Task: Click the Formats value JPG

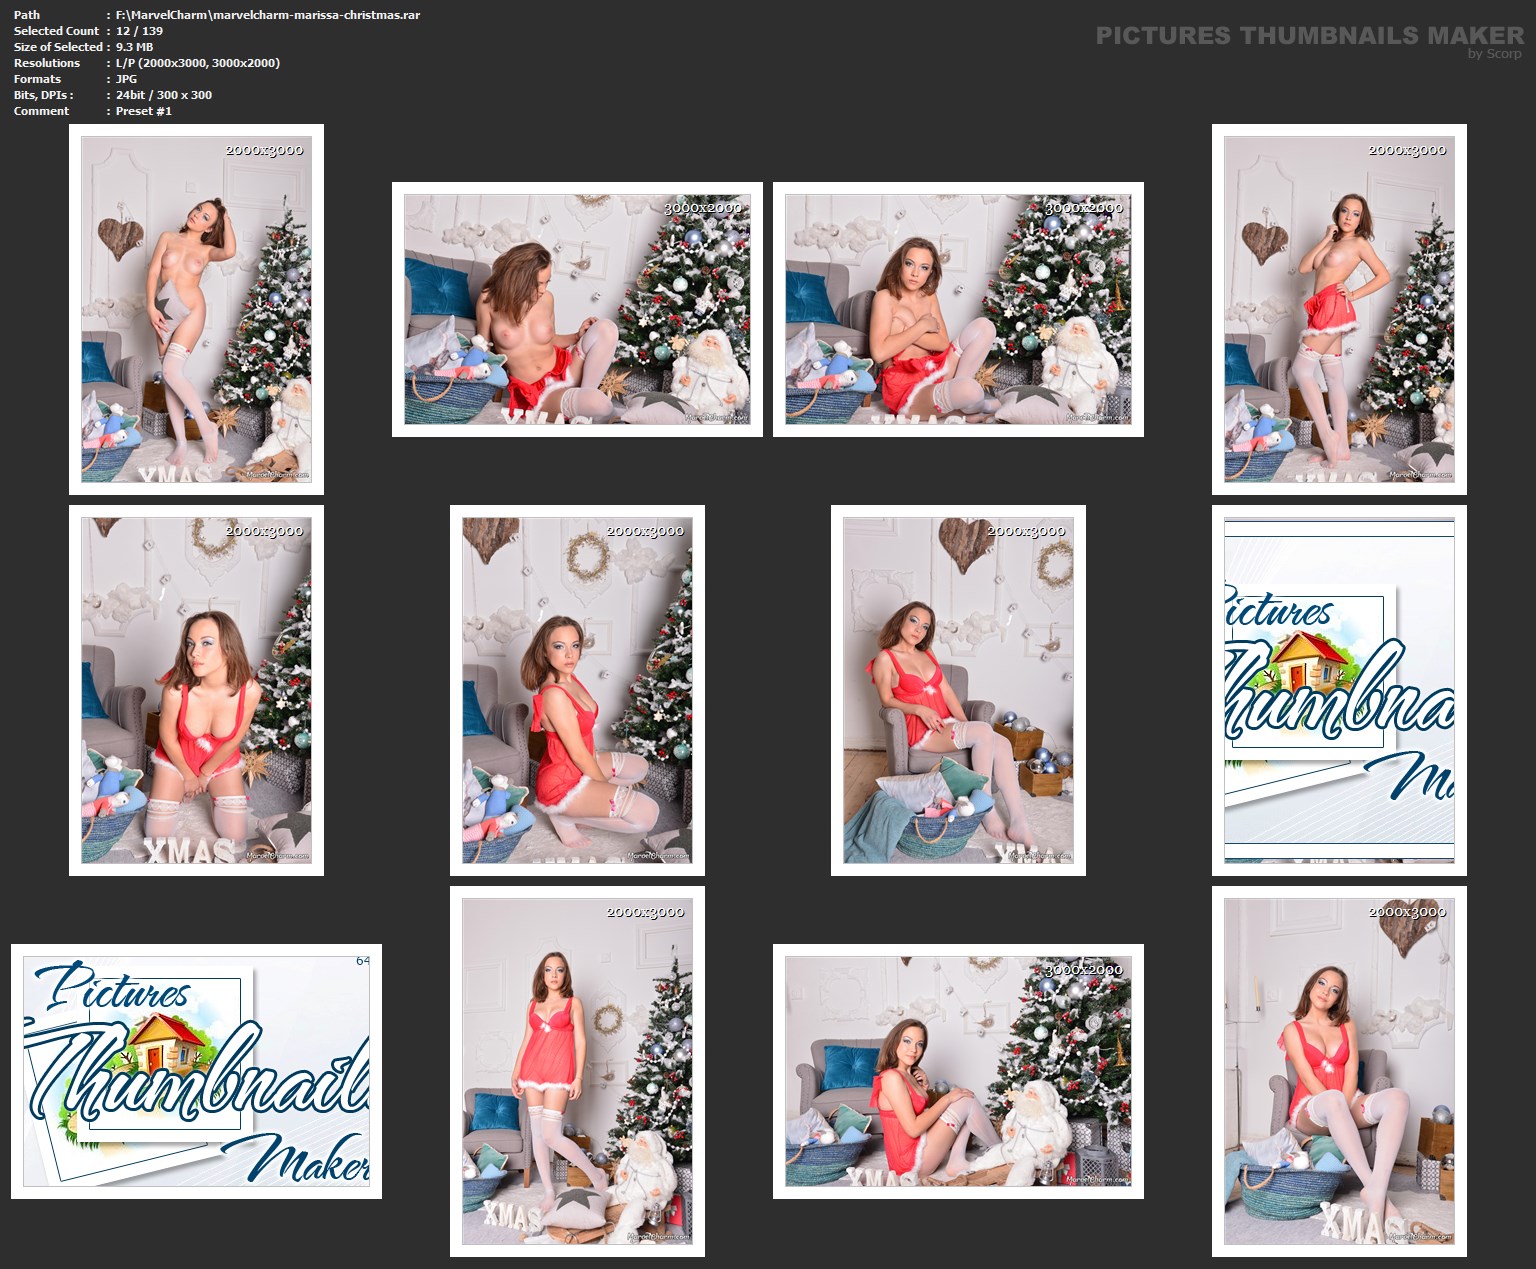Action: point(126,79)
